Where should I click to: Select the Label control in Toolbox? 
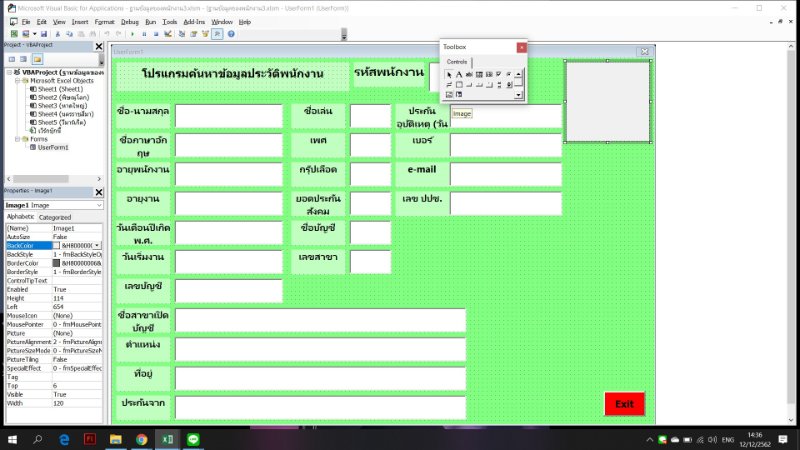pyautogui.click(x=459, y=75)
